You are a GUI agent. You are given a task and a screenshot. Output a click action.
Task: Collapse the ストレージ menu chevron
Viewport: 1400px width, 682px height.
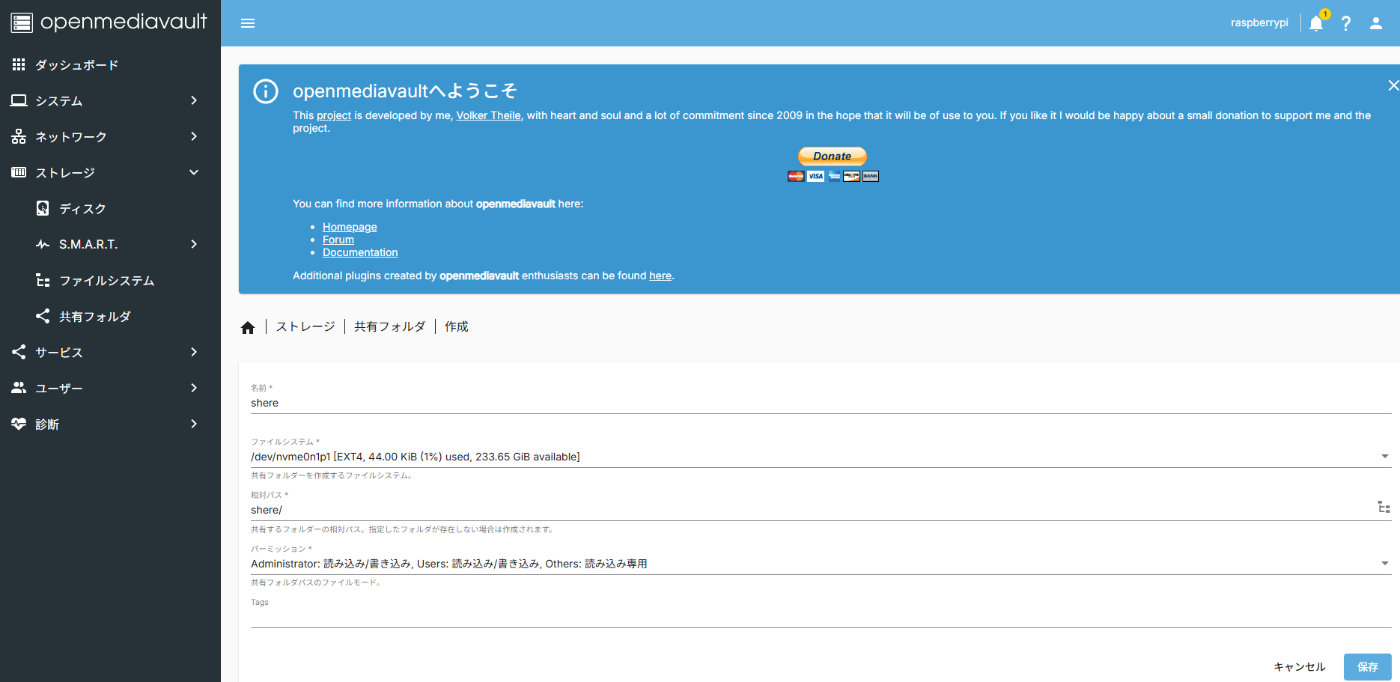(x=194, y=173)
